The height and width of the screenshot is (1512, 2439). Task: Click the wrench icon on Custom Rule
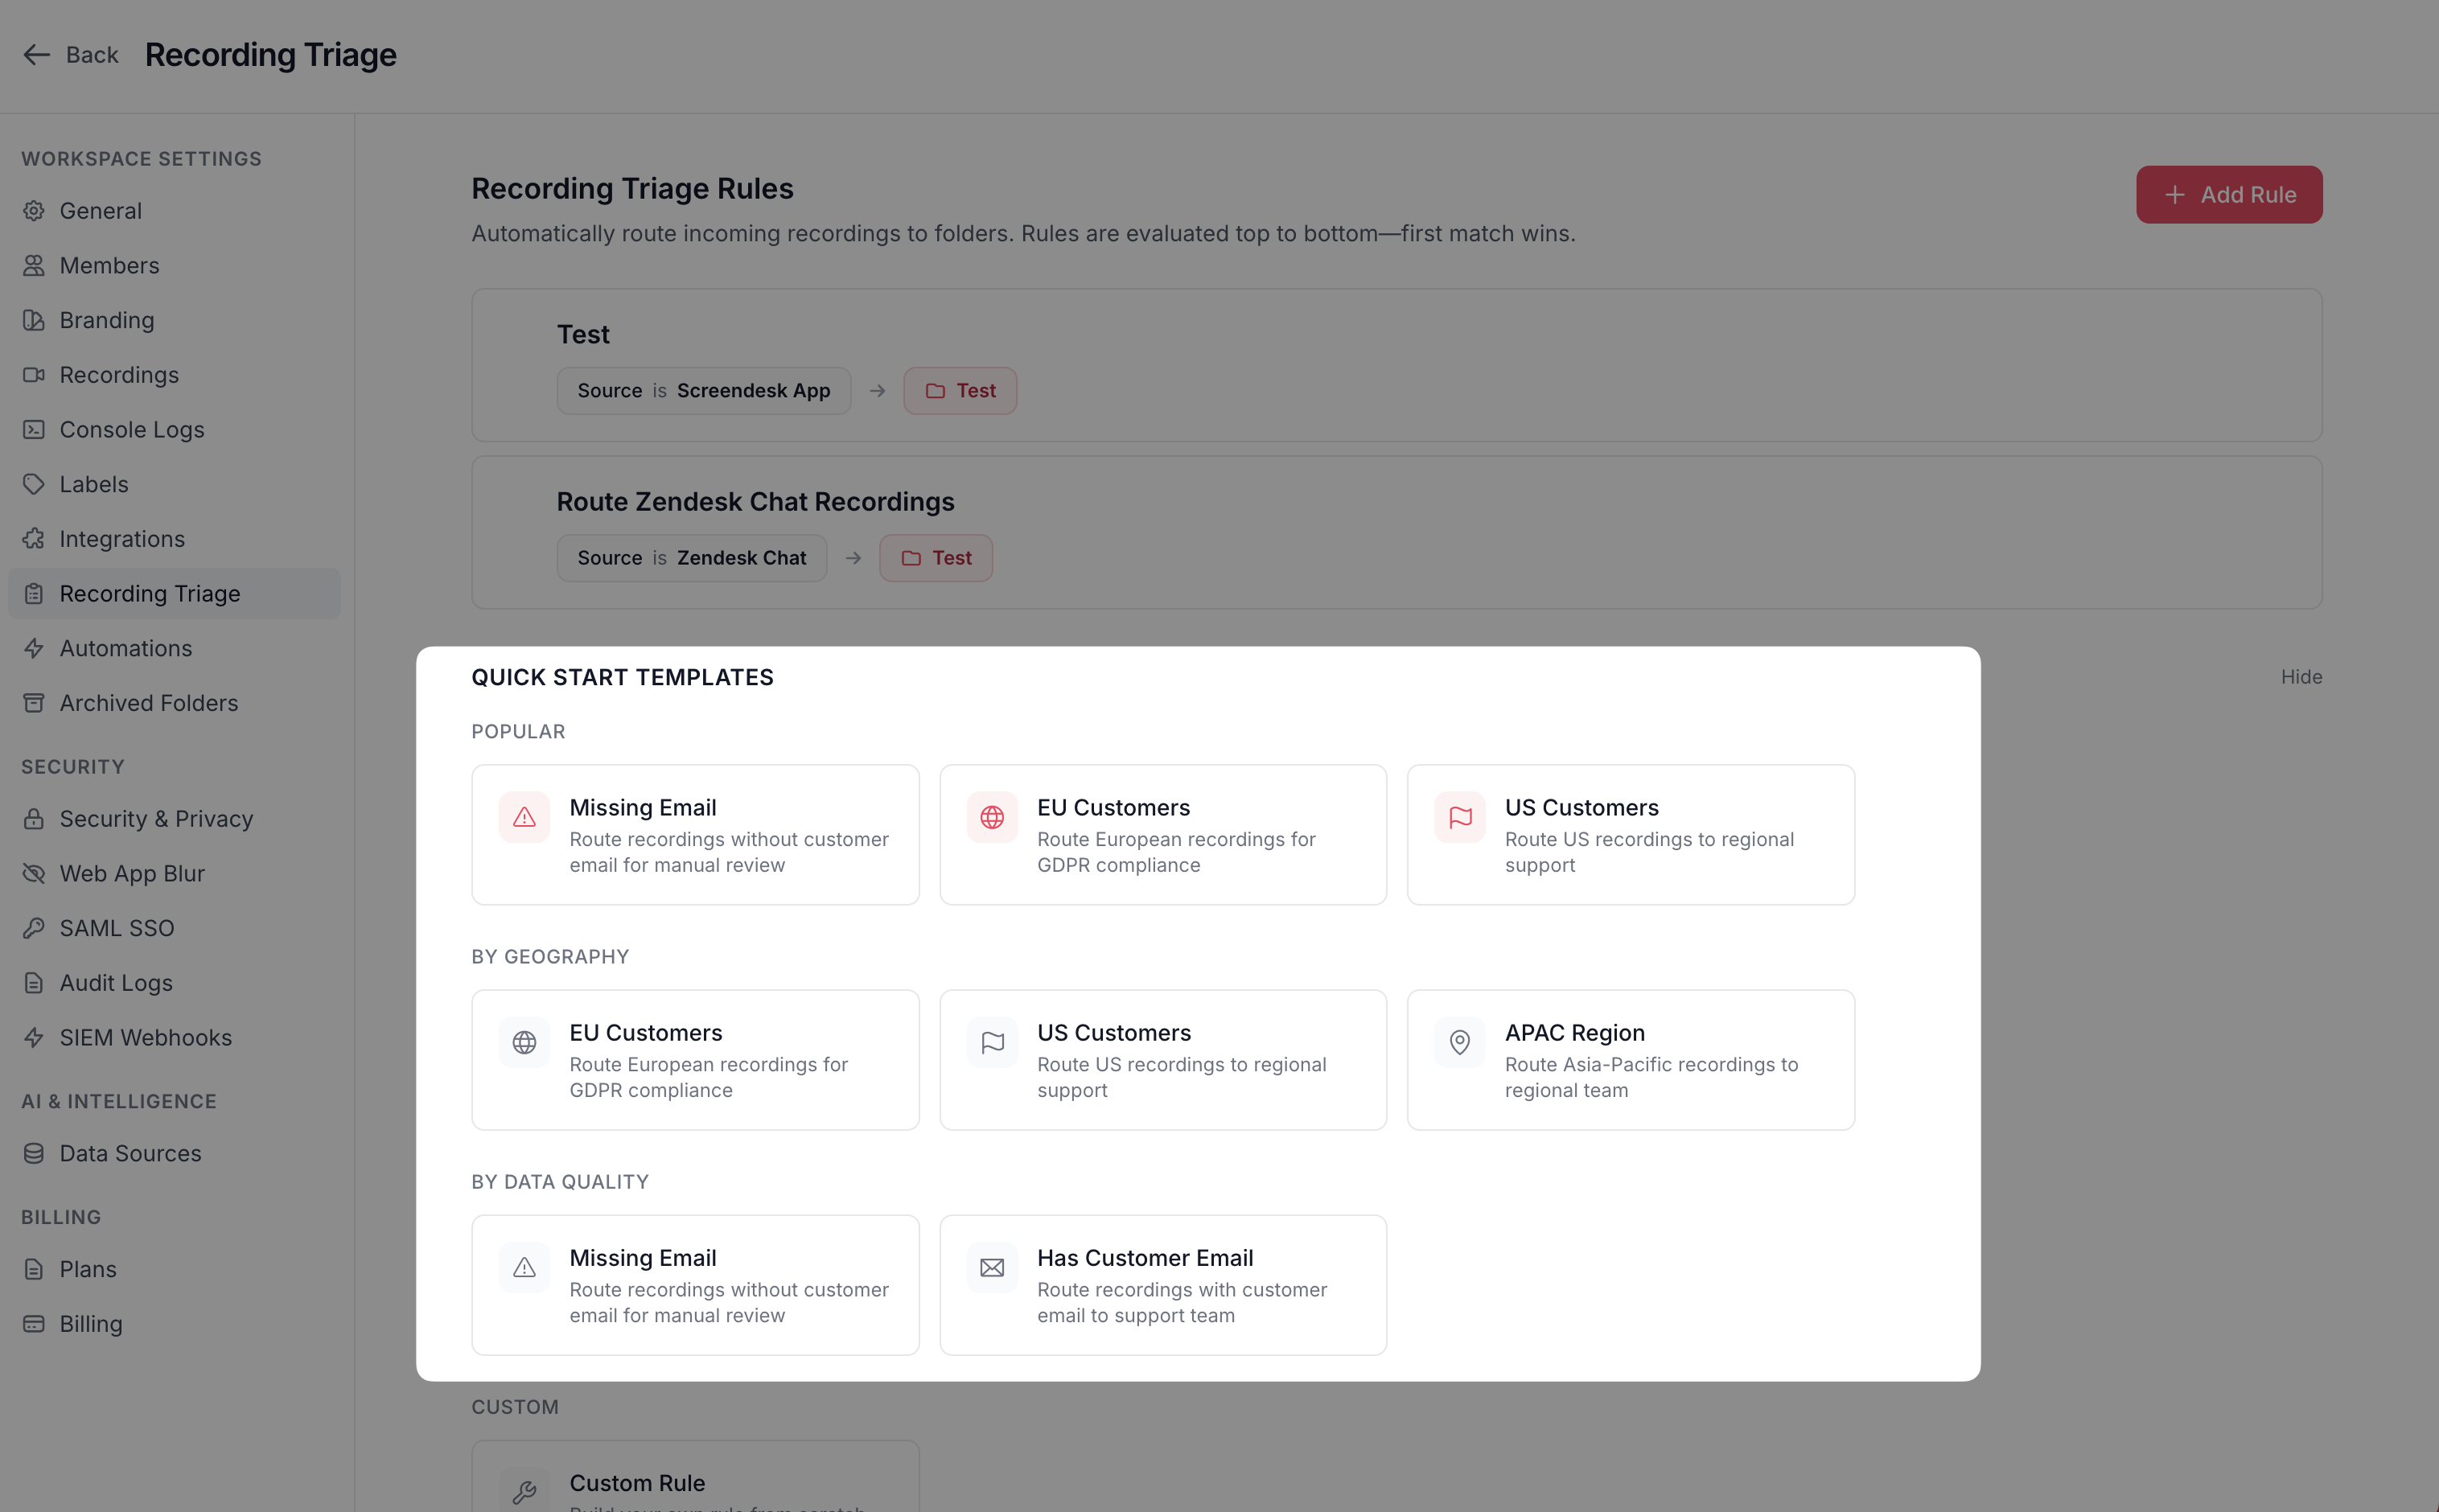(x=524, y=1492)
